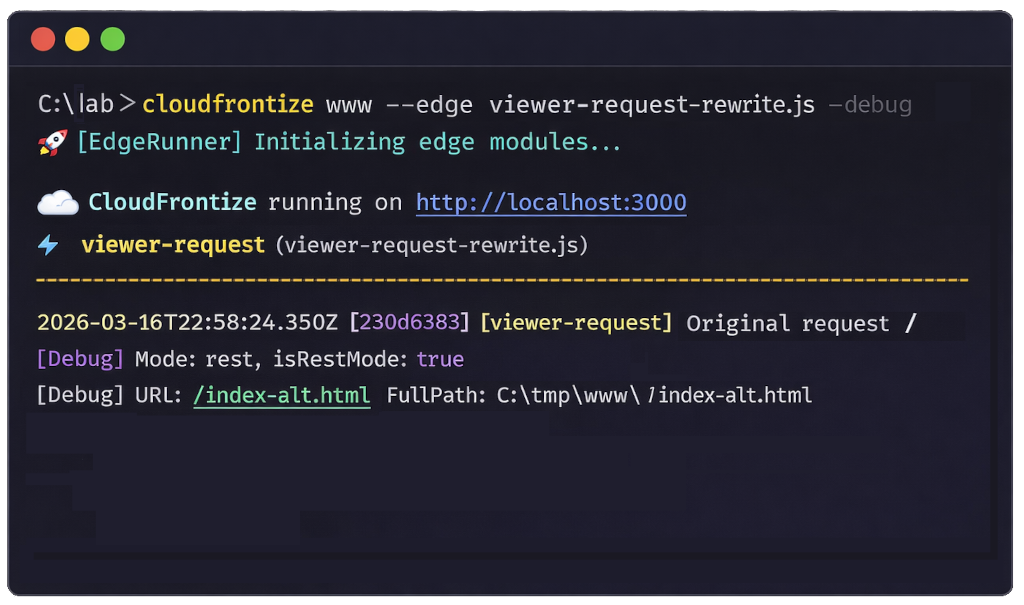Viewport: 1024px width, 605px height.
Task: Click '(viewer-request-rewrite.js)' in parentheses
Action: click(432, 245)
